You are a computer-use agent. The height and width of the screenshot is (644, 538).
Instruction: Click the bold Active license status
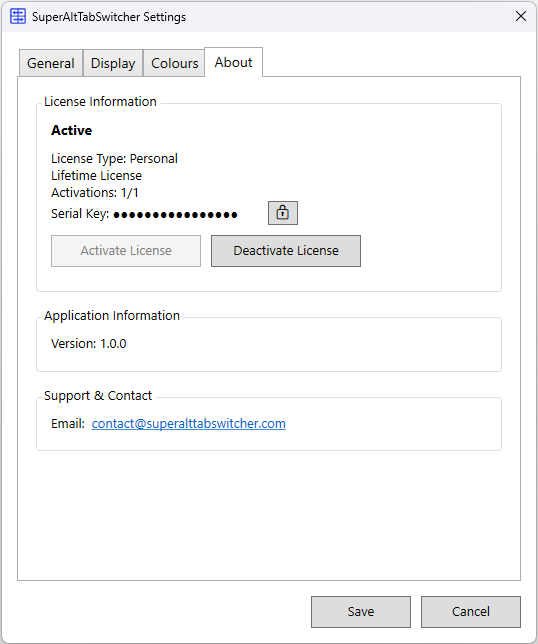71,130
